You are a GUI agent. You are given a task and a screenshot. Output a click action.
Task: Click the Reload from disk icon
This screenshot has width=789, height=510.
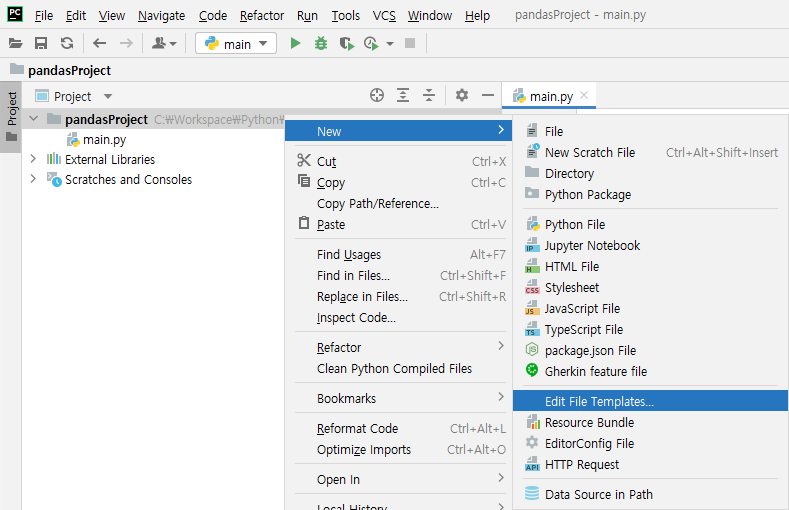click(x=67, y=44)
